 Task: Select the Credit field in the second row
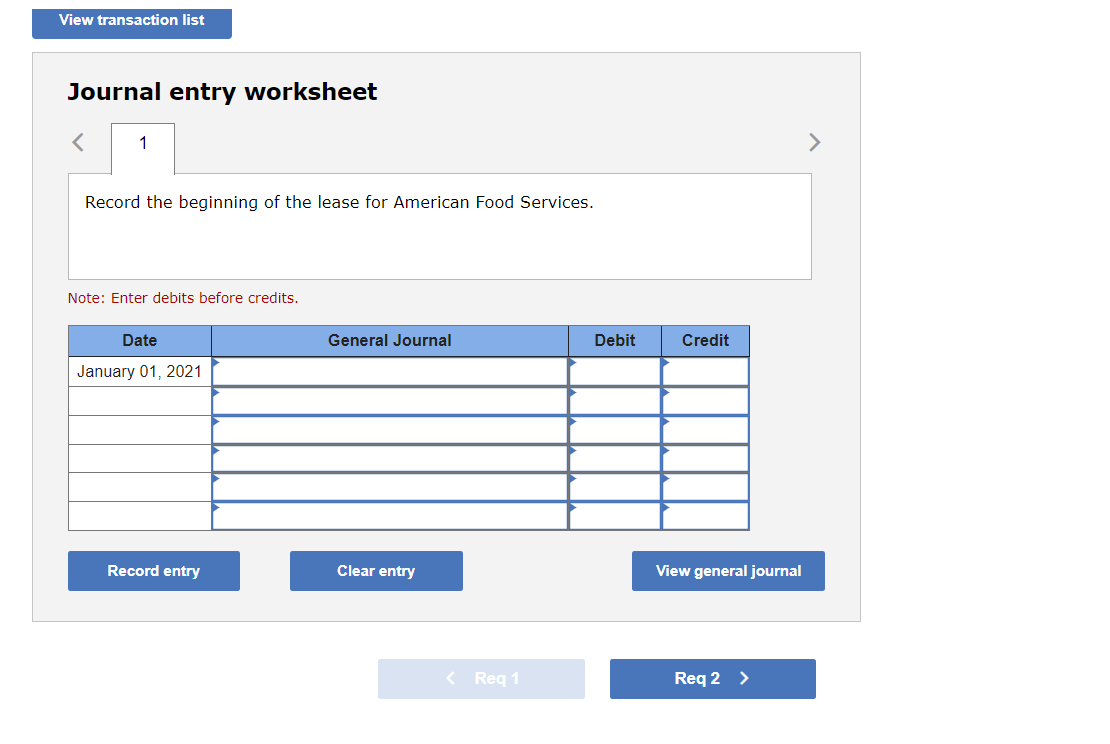click(705, 400)
